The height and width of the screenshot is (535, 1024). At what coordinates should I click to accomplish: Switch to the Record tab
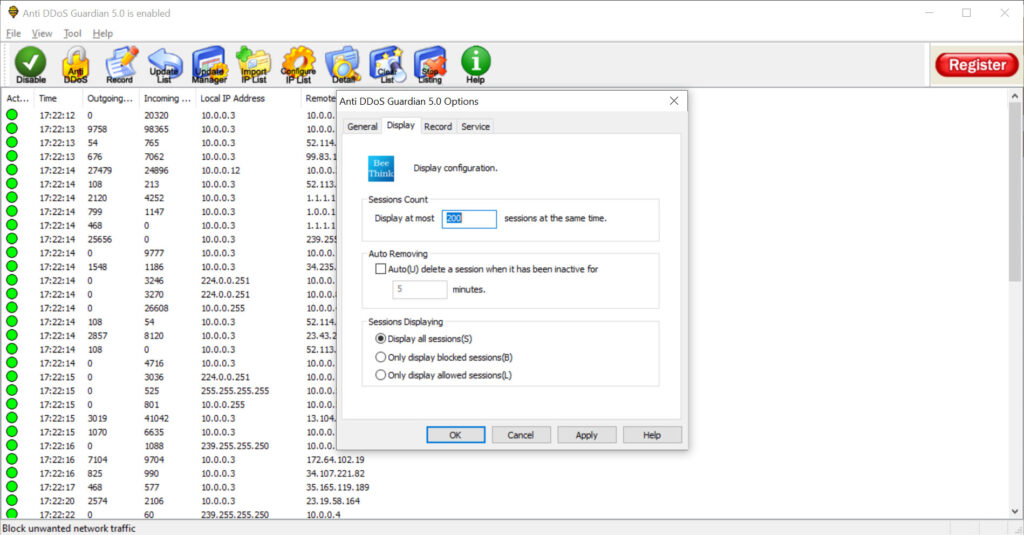tap(438, 126)
